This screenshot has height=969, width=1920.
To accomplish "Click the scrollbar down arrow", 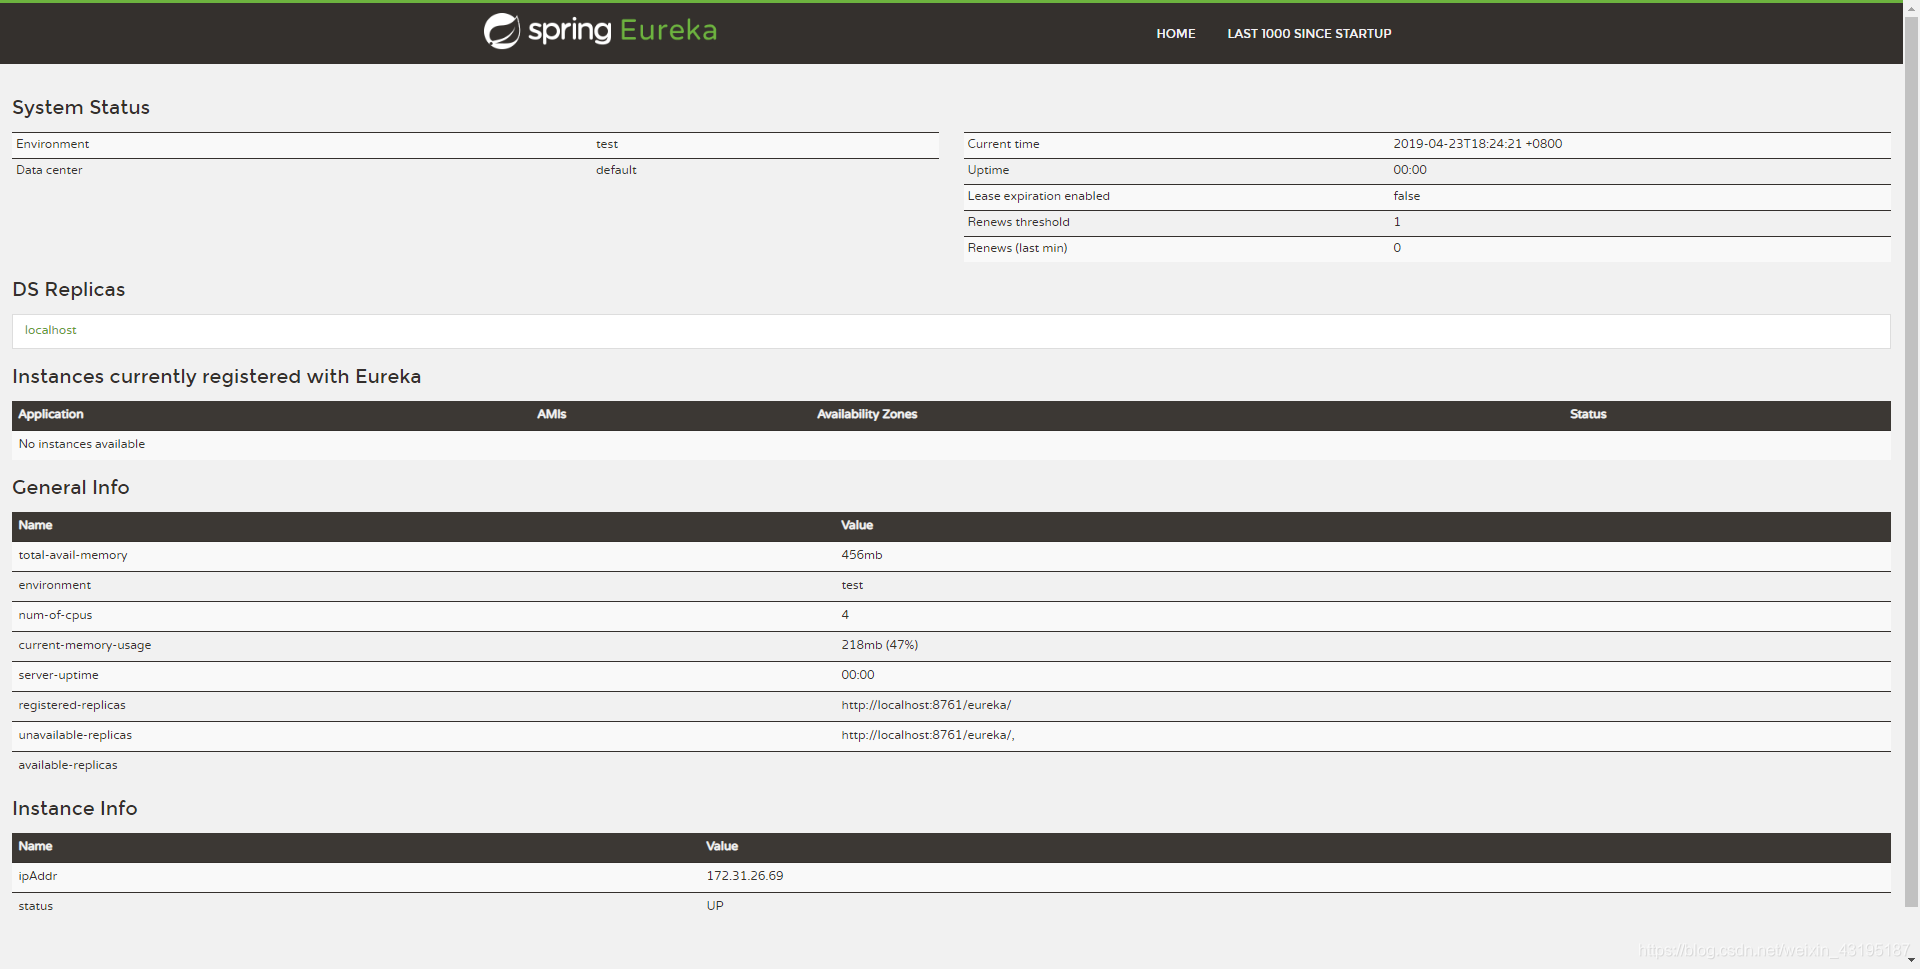I will click(1911, 960).
